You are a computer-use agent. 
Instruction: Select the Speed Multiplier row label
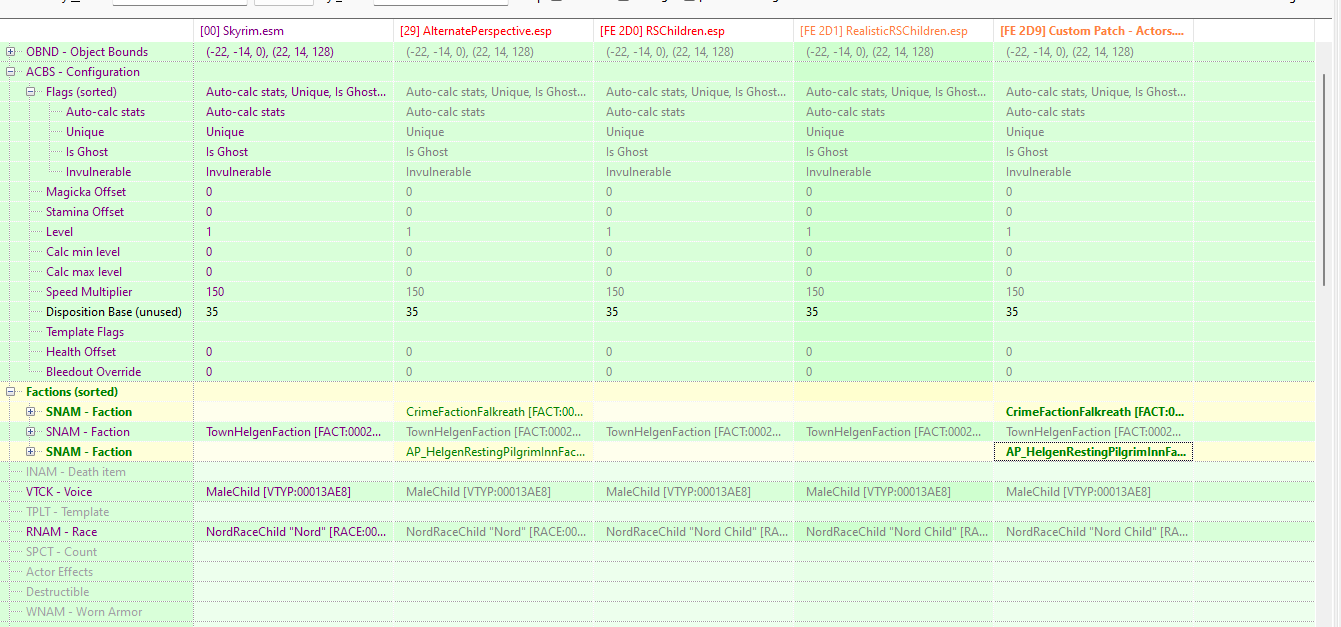(x=89, y=292)
